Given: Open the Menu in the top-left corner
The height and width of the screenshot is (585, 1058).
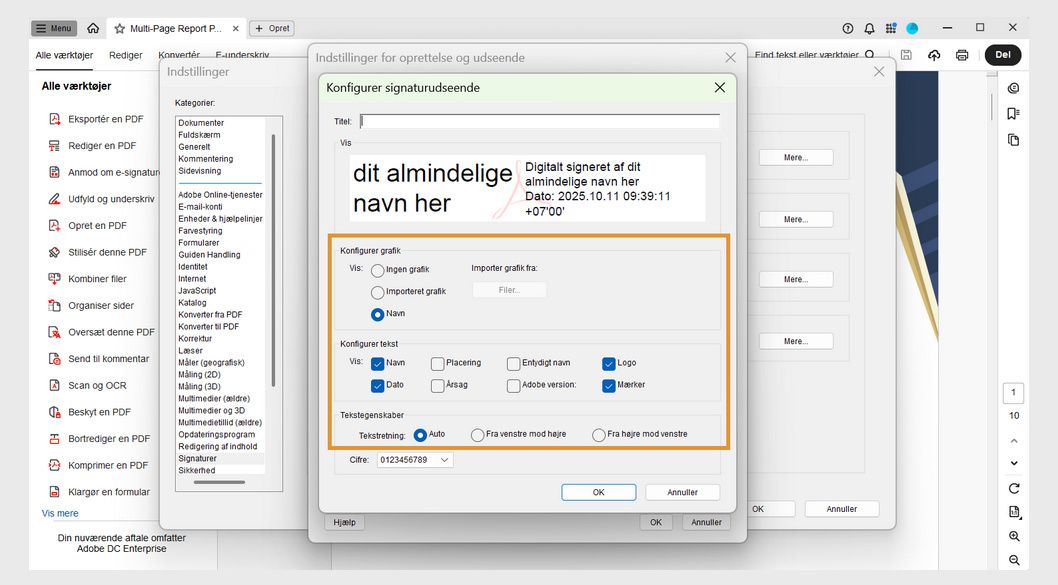Looking at the screenshot, I should 53,28.
